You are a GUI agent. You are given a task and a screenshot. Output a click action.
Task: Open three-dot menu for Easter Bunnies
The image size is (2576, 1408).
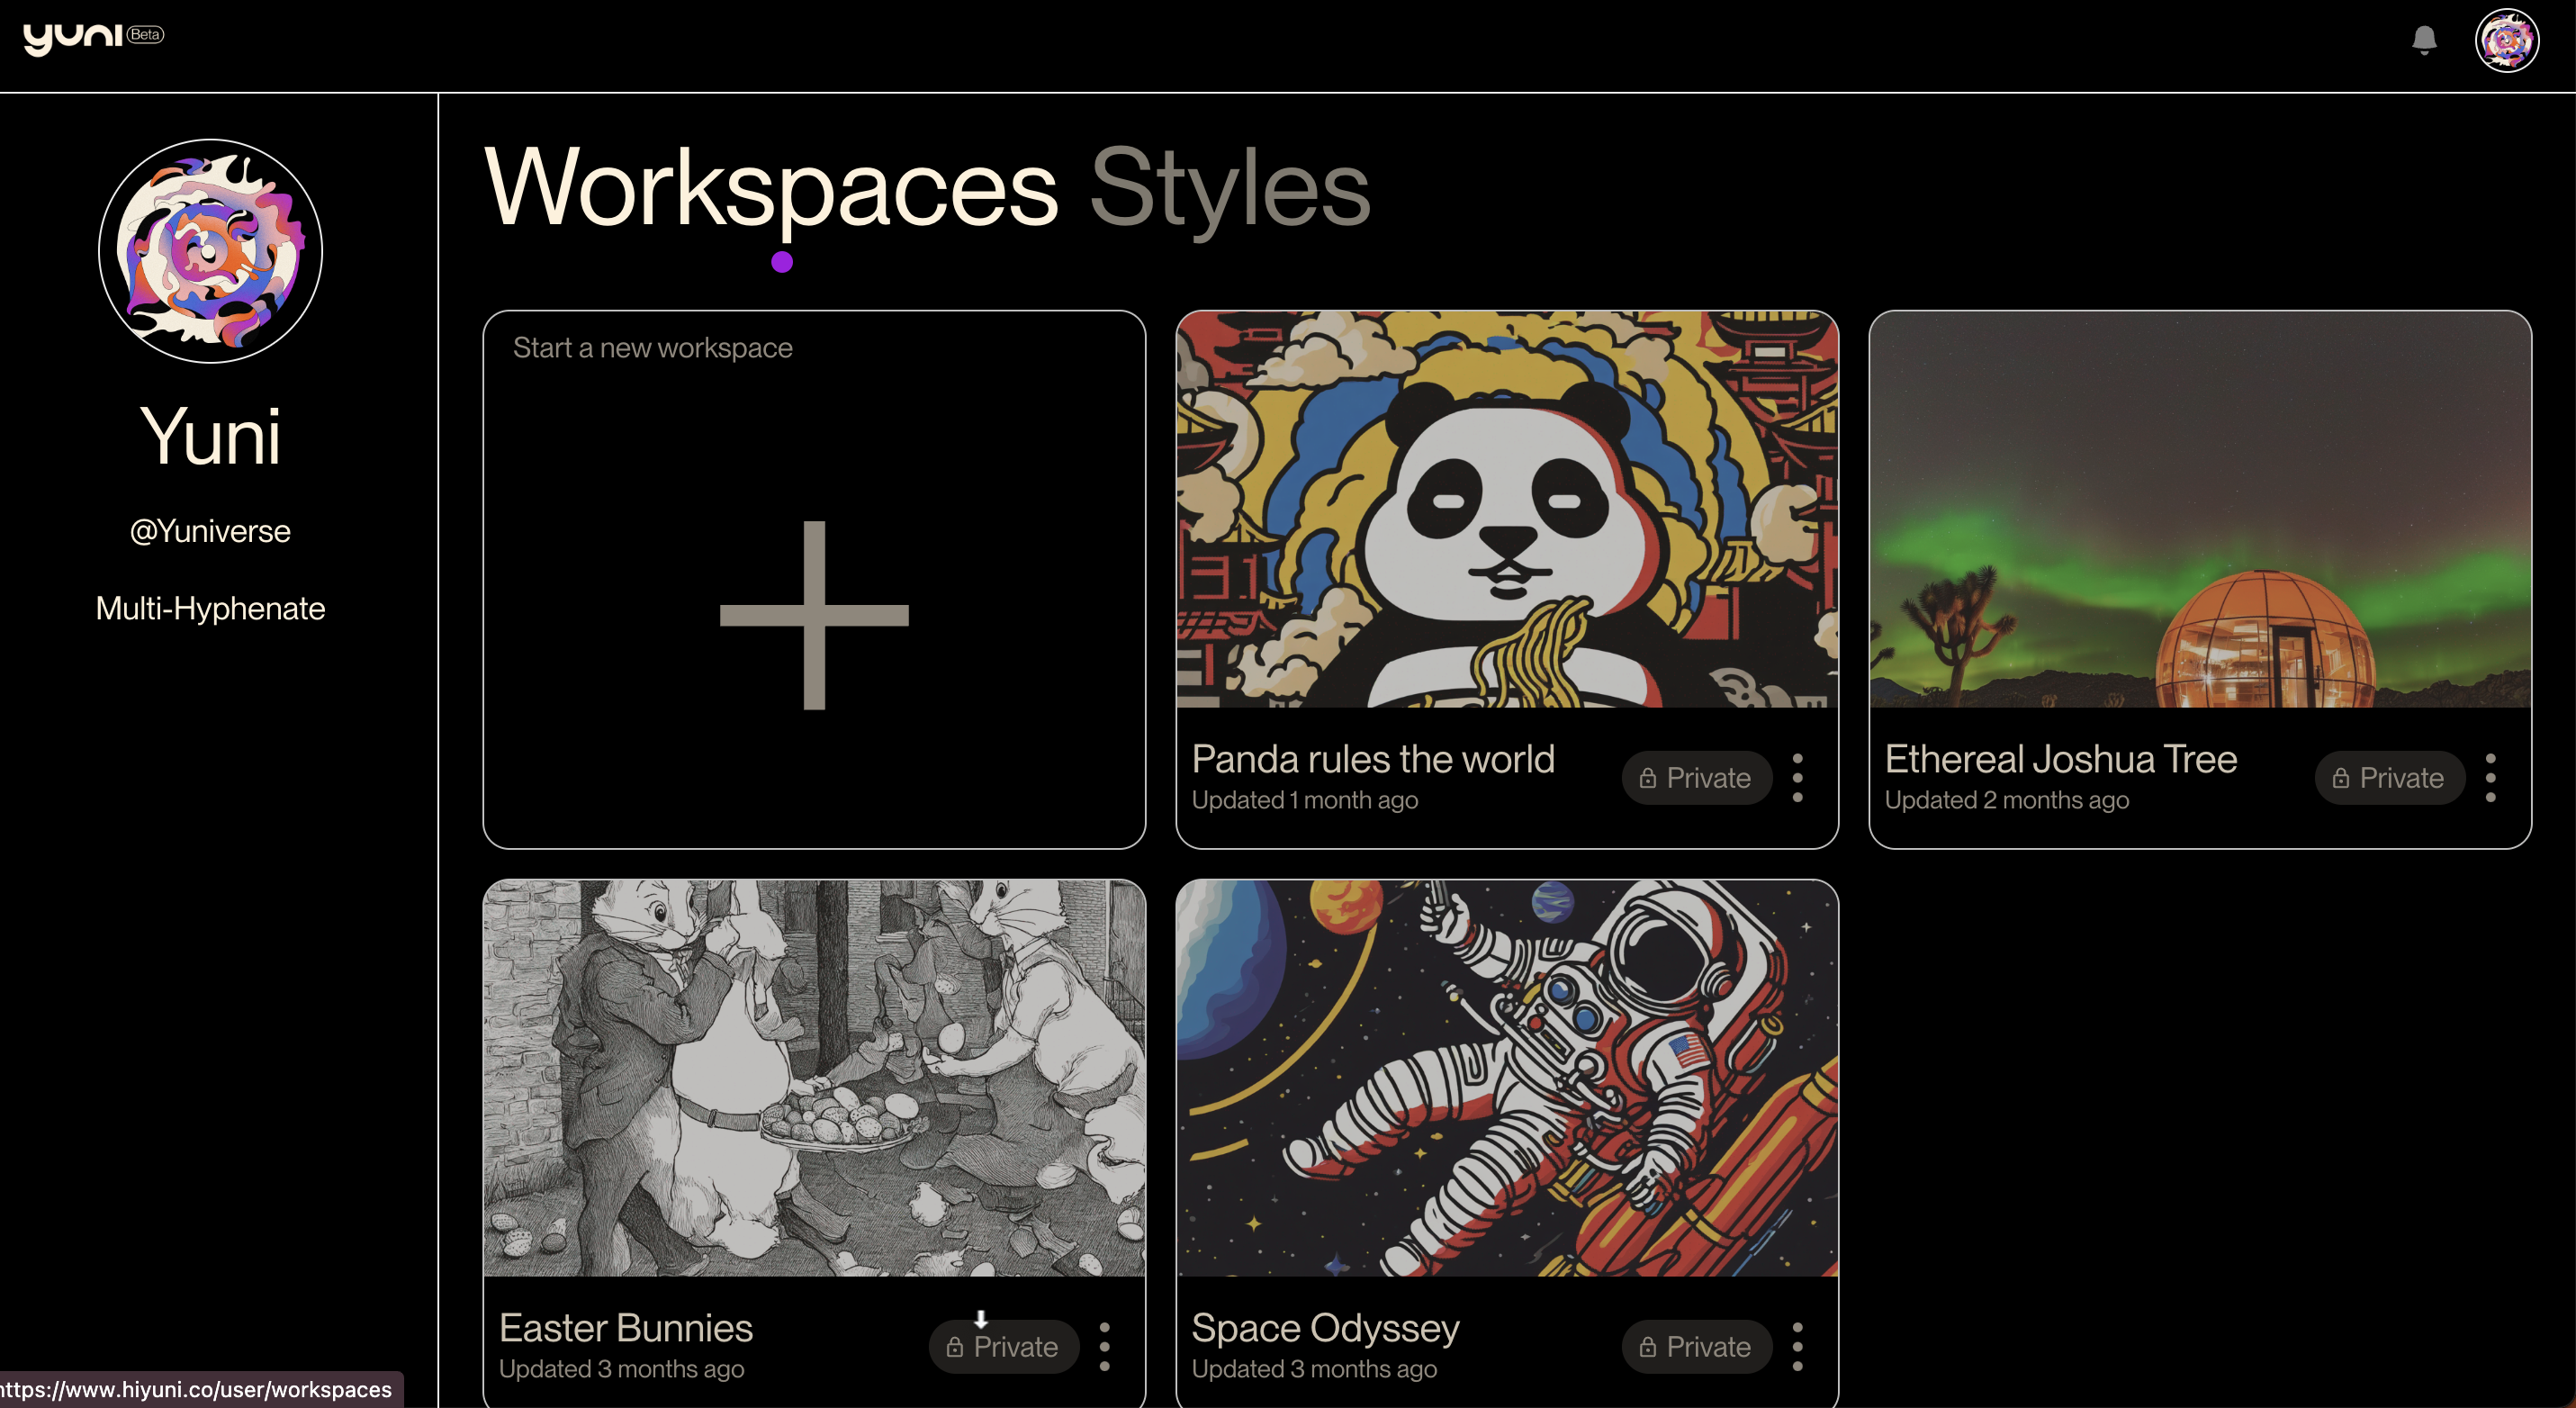point(1104,1347)
